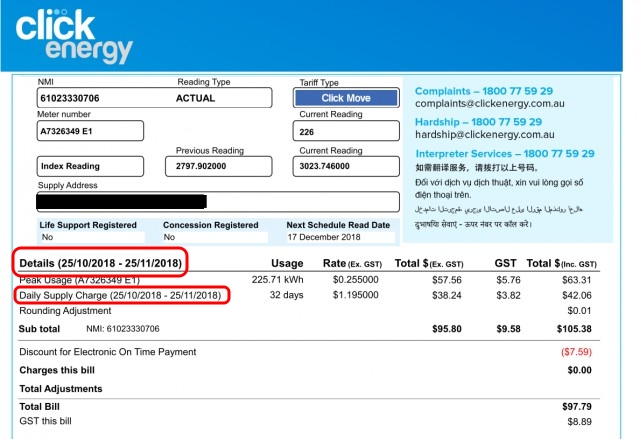Click peak rate $0.255000
This screenshot has height=439, width=640.
[x=356, y=280]
